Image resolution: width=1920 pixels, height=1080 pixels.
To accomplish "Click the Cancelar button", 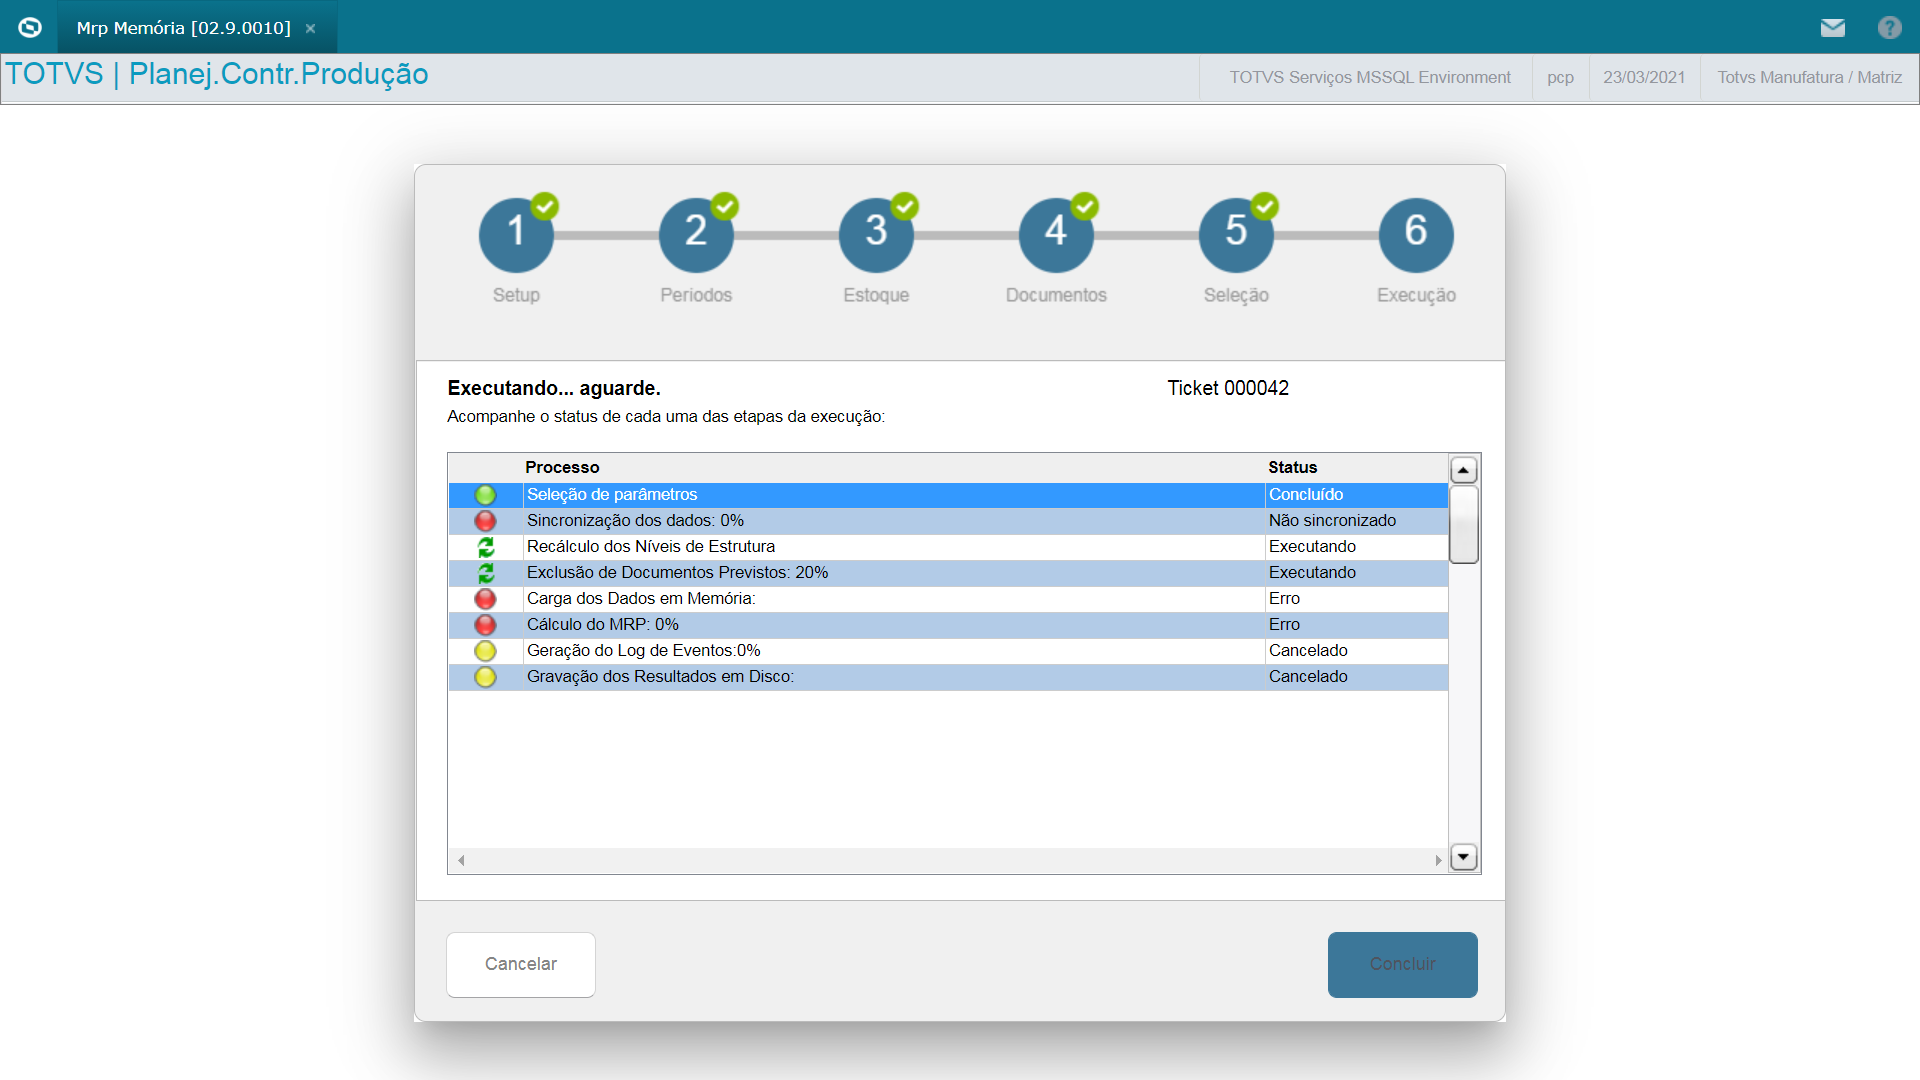I will point(521,964).
